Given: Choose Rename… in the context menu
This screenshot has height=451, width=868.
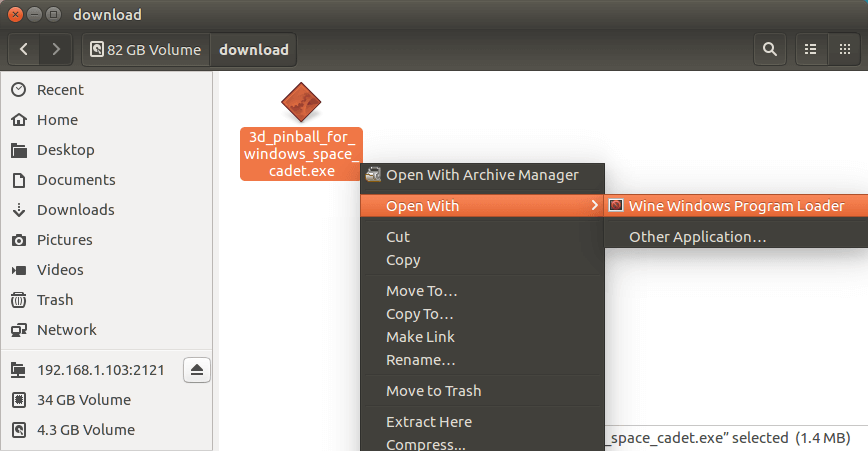Looking at the screenshot, I should point(420,360).
